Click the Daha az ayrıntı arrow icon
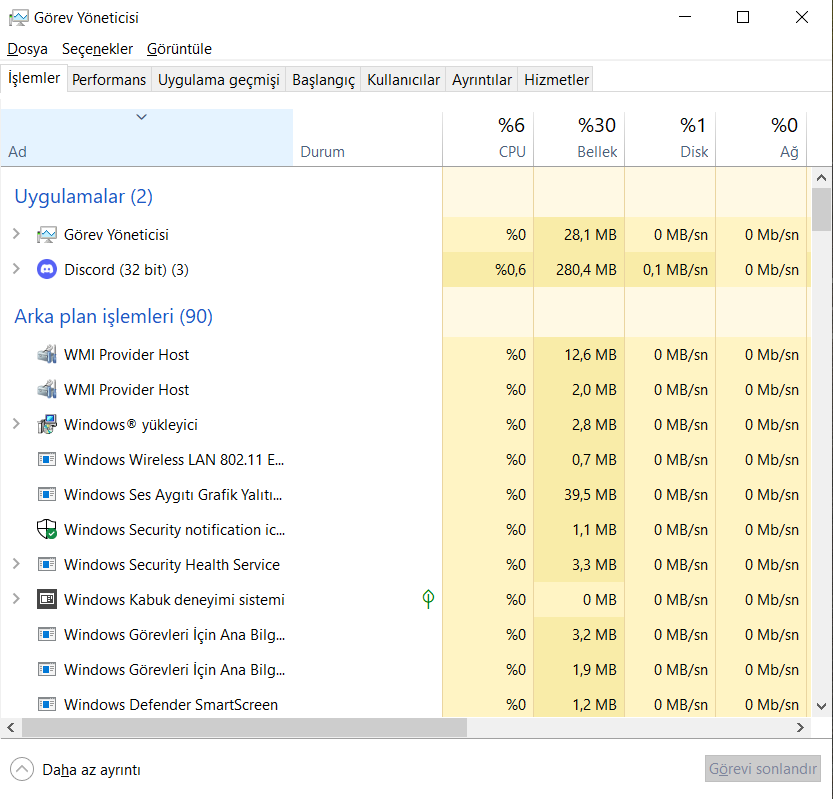Screen dimensions: 833x799 click(x=22, y=769)
